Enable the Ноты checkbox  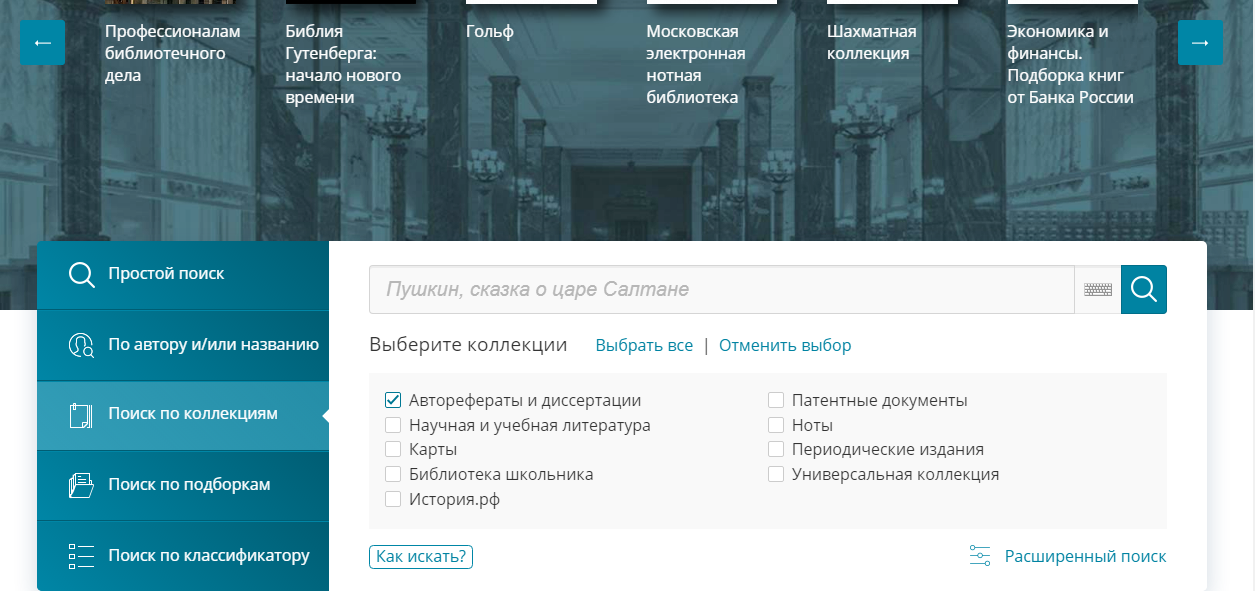click(x=776, y=425)
